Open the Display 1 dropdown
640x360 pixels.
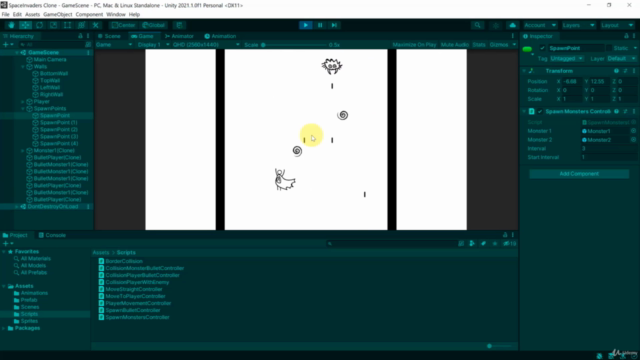pos(153,44)
